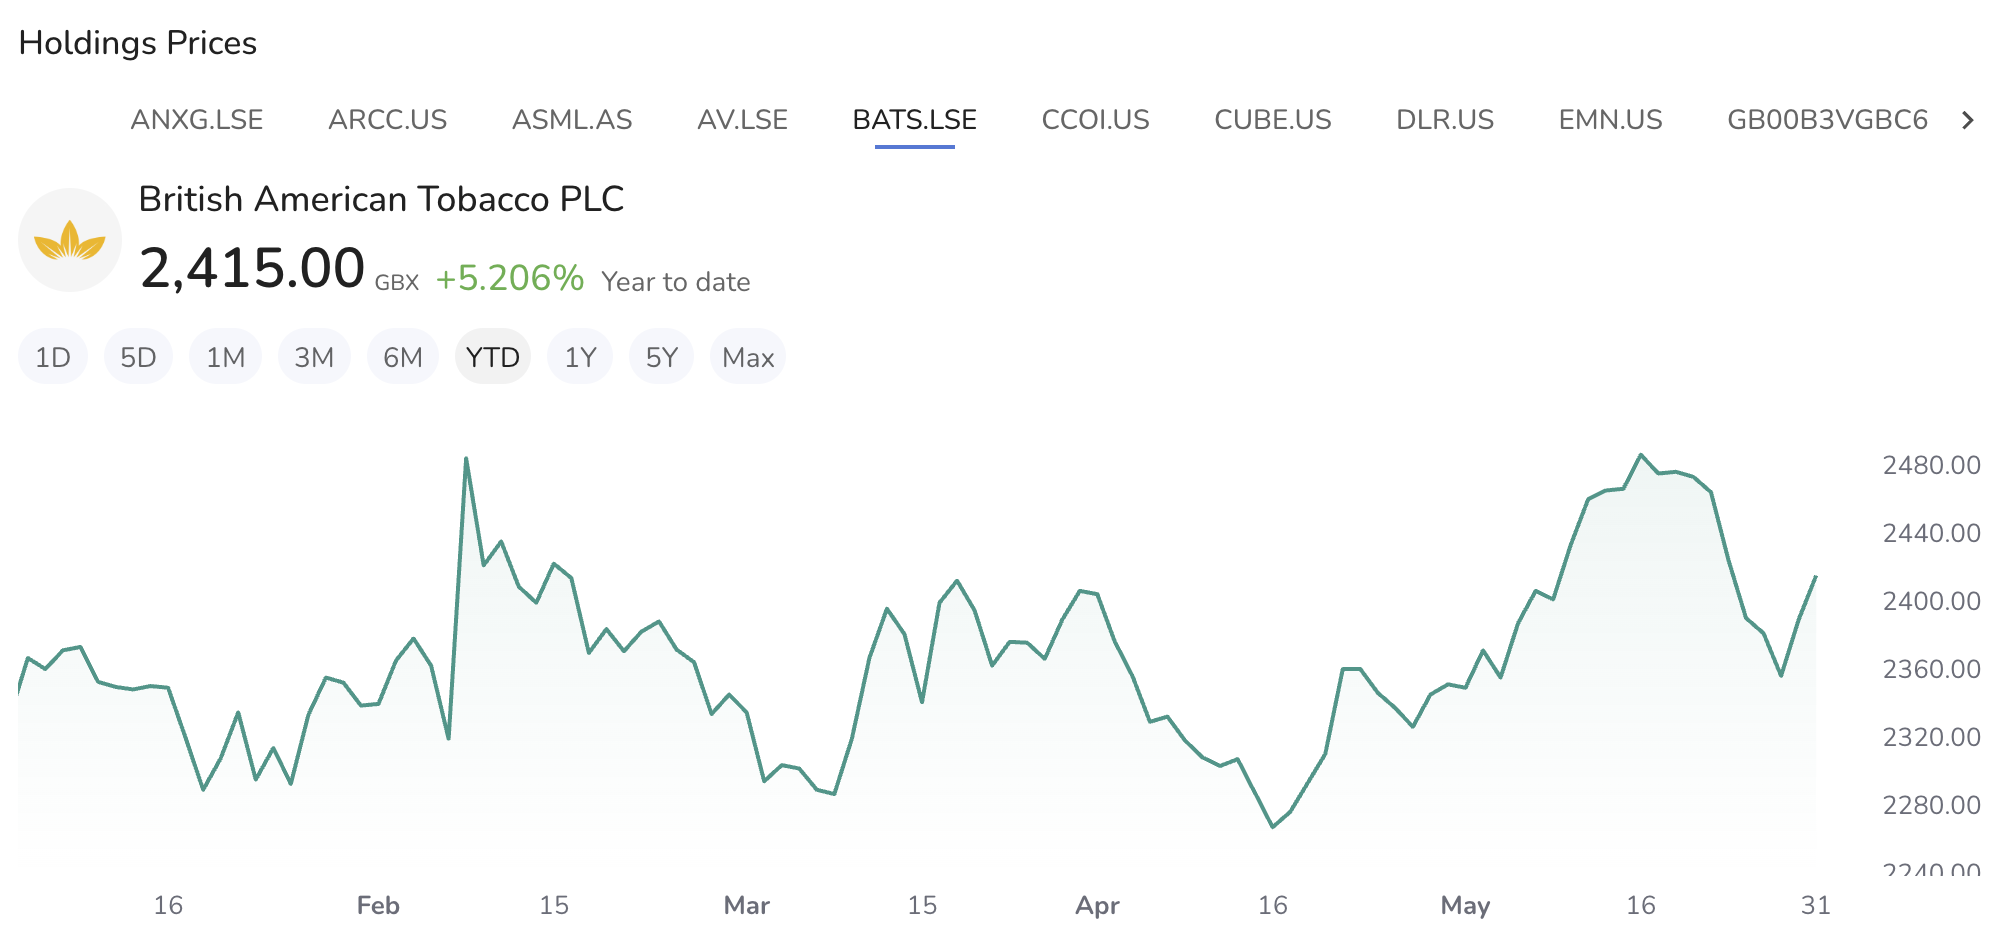The width and height of the screenshot is (2012, 936).
Task: Click the GBX currency label
Action: point(397,283)
